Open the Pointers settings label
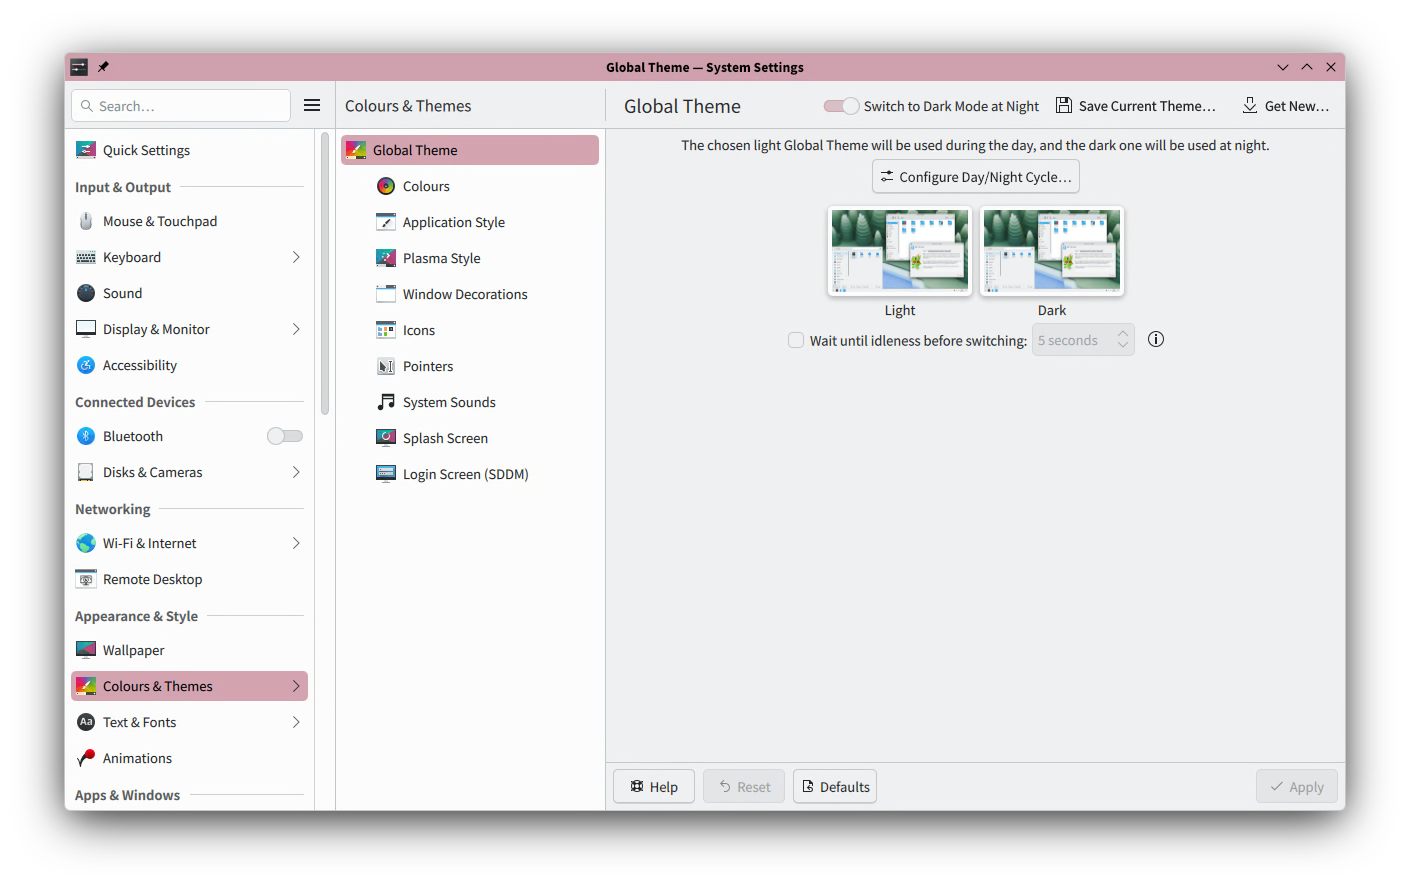Viewport: 1410px width, 887px height. coord(428,366)
